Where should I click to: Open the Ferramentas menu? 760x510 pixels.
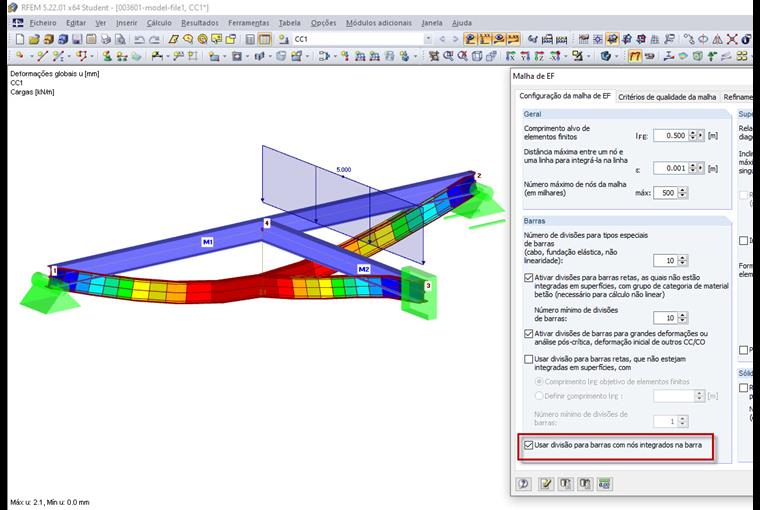[248, 23]
